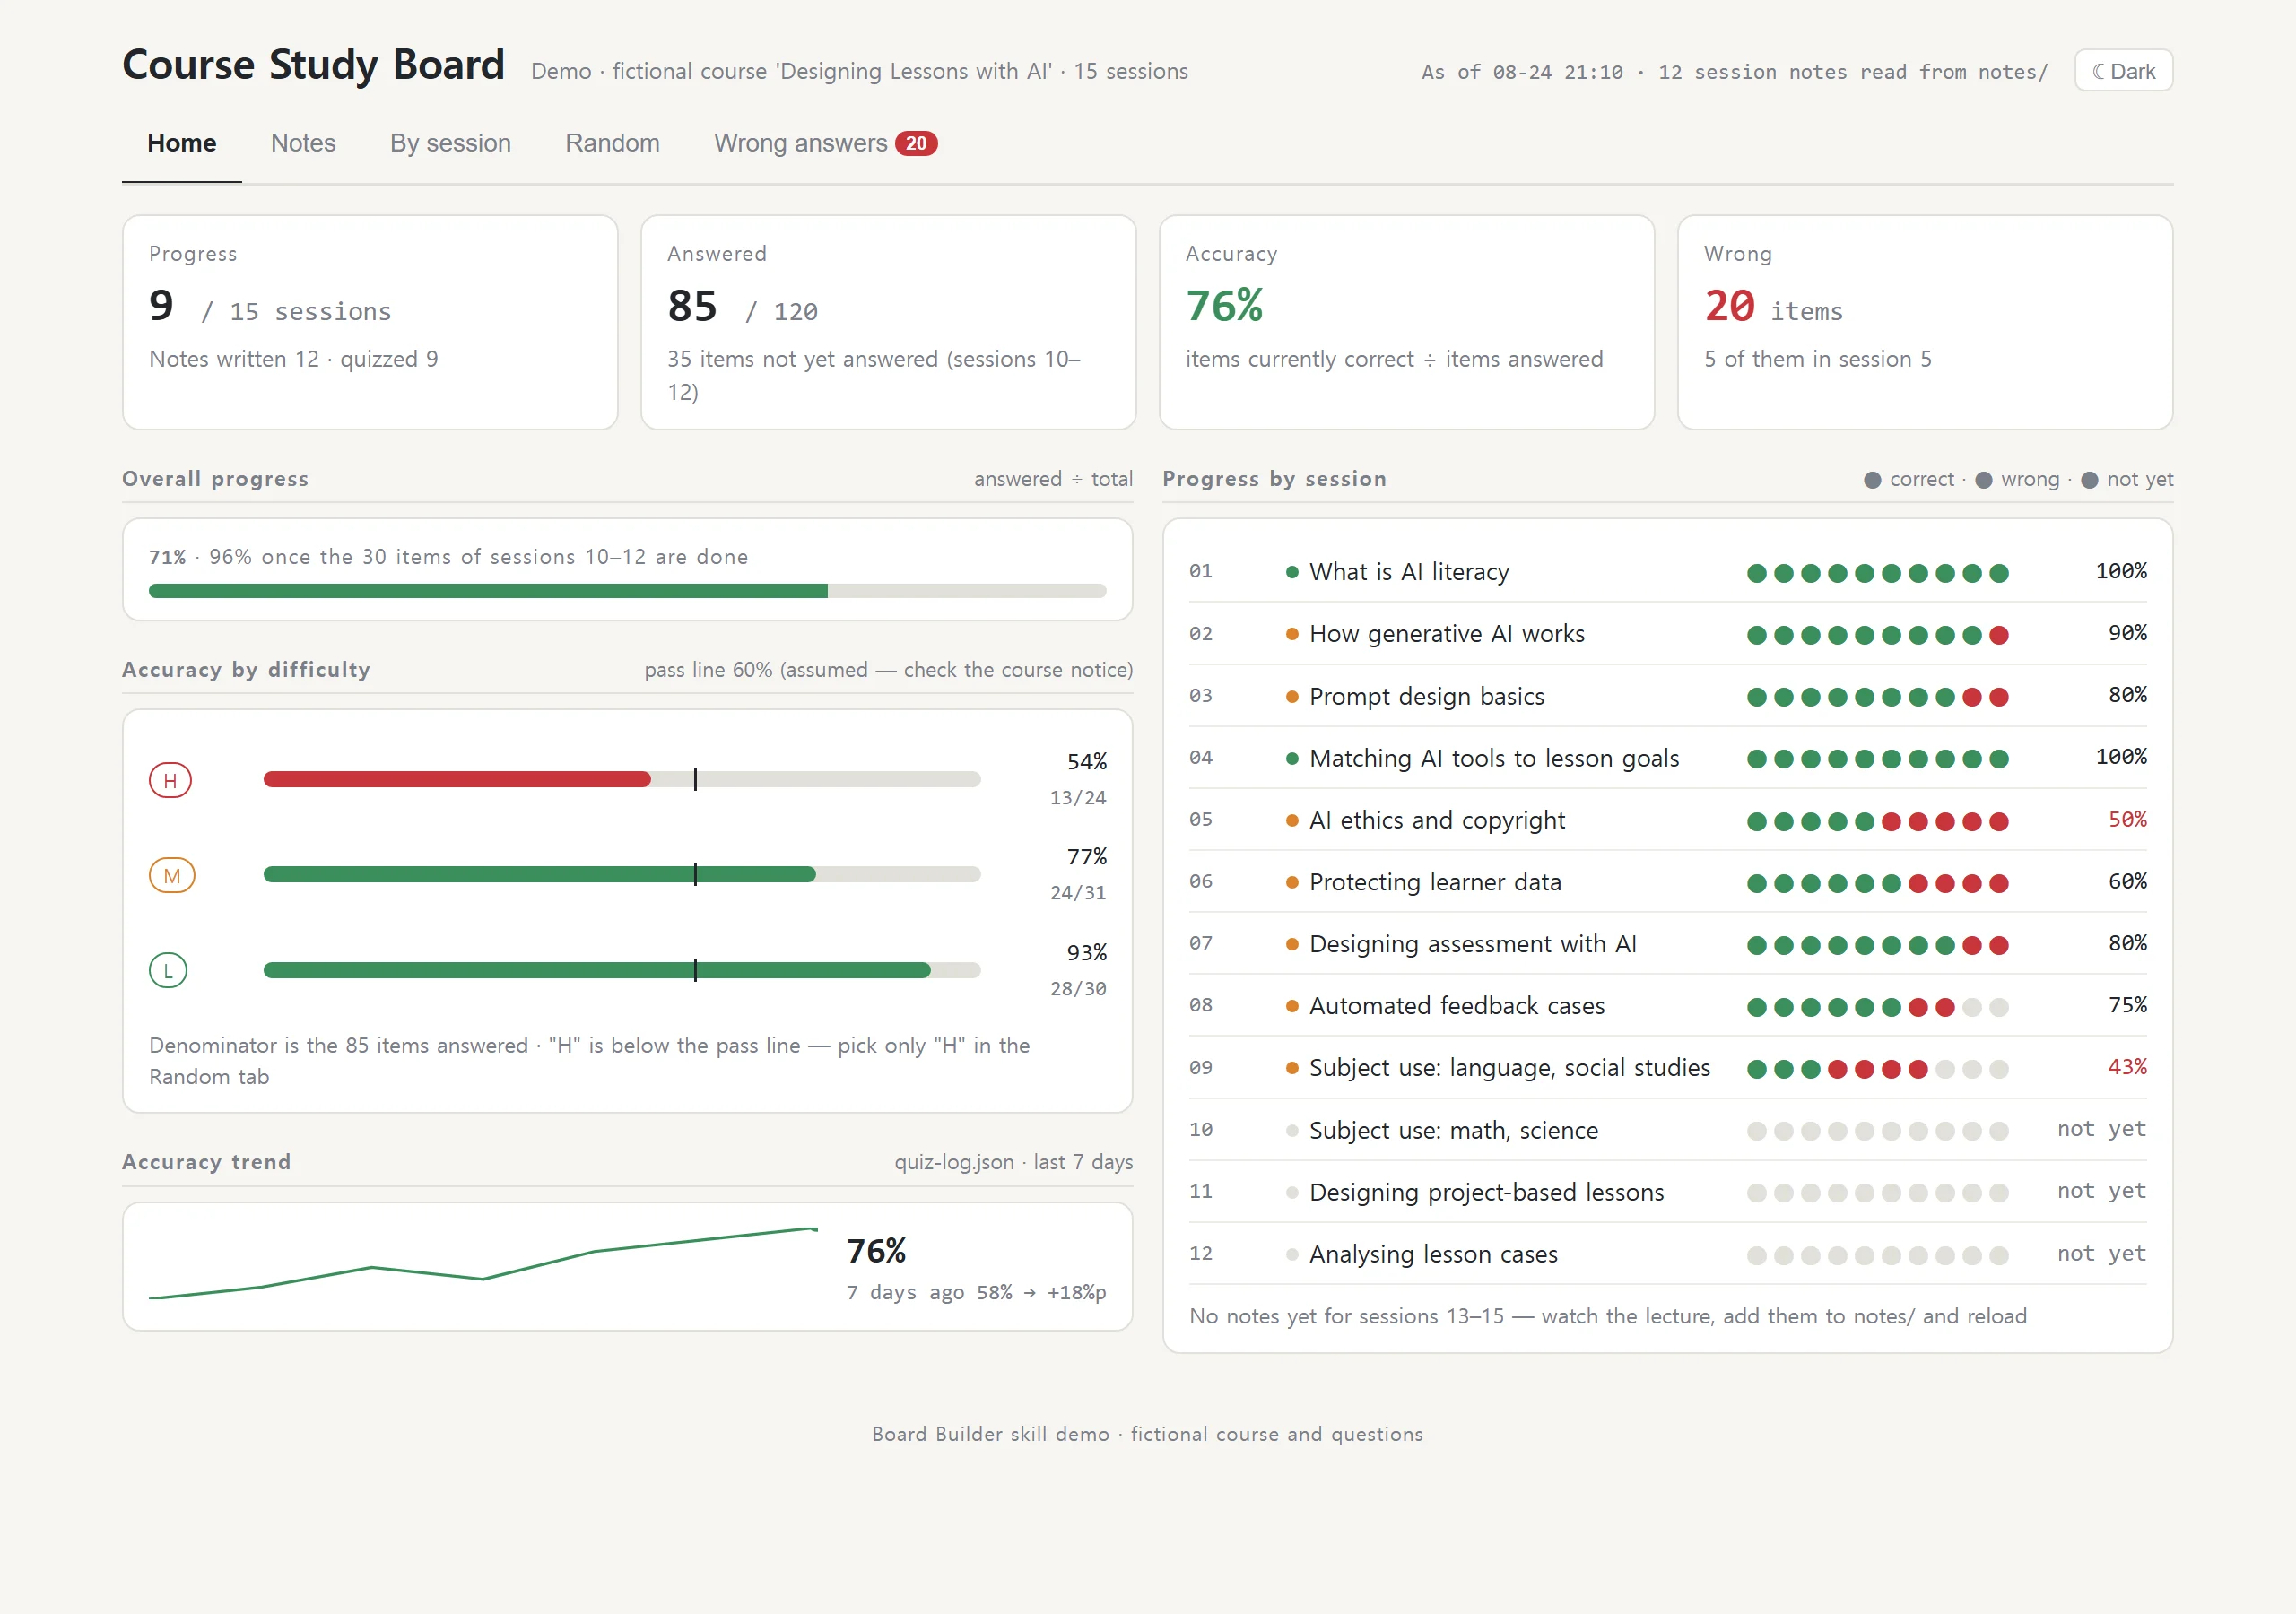Open session 10 Subject use: math, science

click(x=1667, y=1129)
